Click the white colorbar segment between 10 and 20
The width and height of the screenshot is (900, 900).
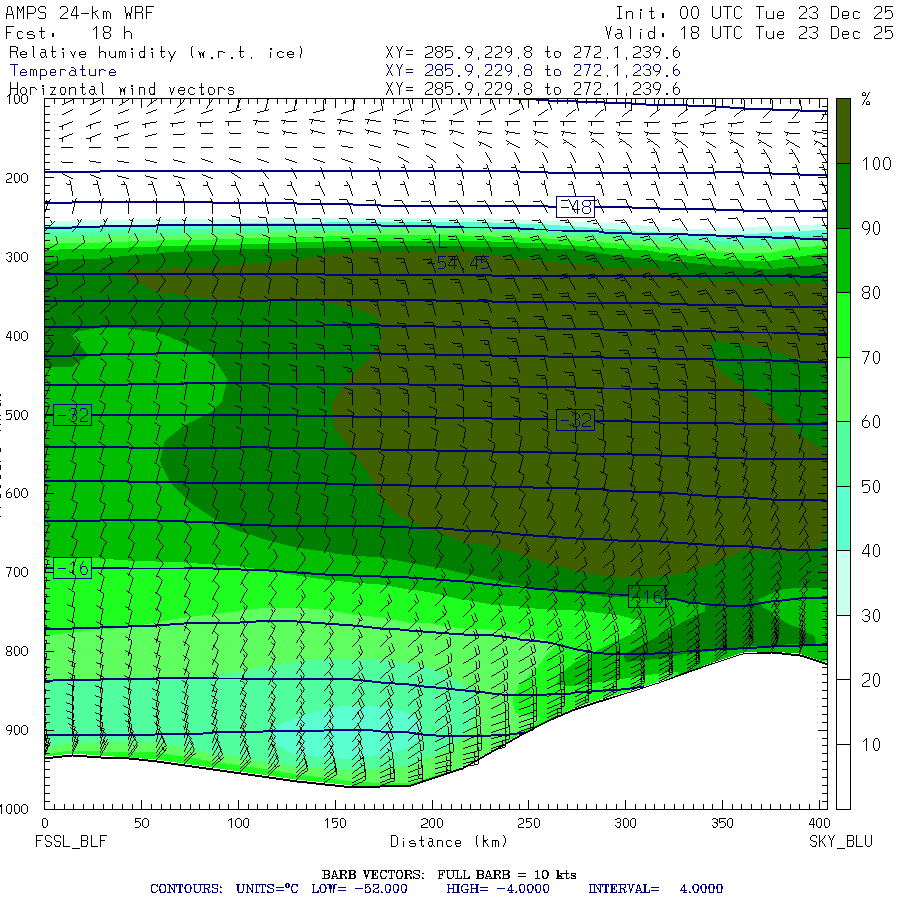click(843, 712)
